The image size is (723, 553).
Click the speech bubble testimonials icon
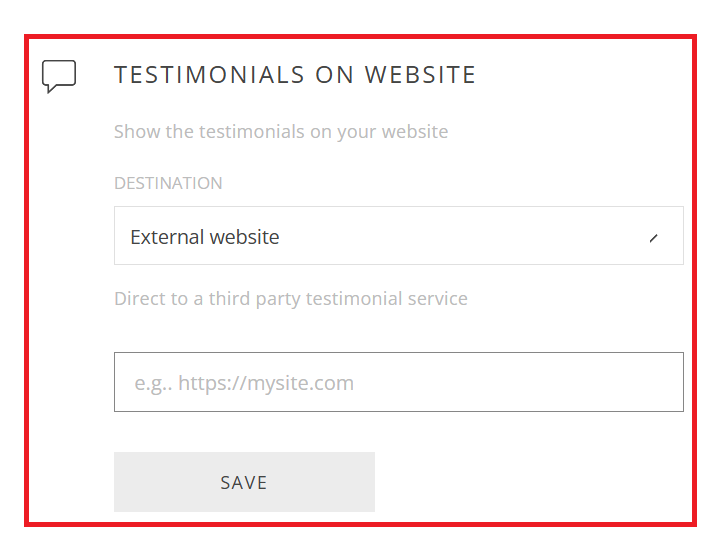click(x=59, y=76)
